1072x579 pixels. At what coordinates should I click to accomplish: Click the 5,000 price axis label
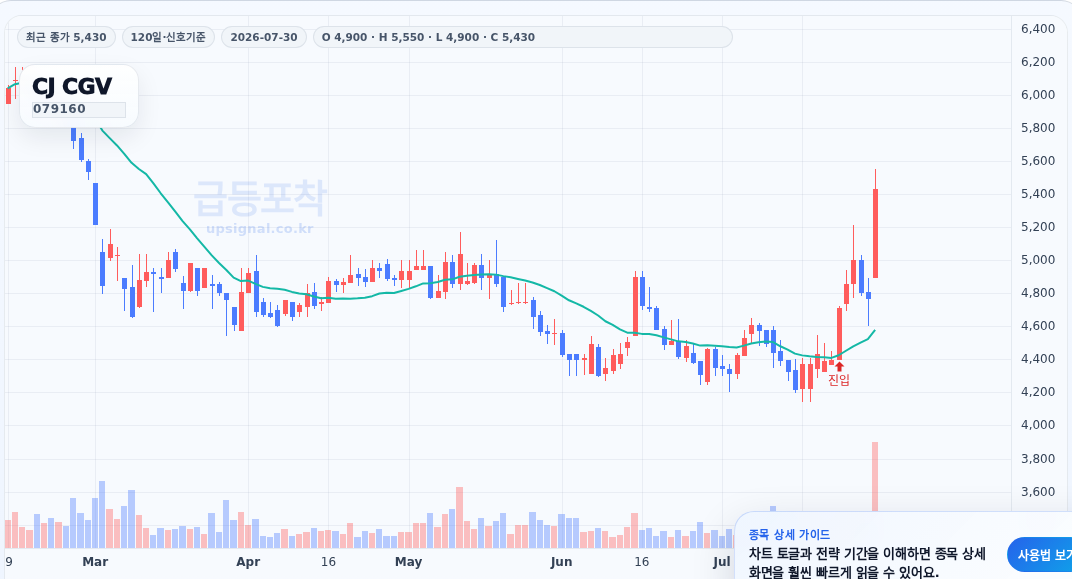point(1038,260)
